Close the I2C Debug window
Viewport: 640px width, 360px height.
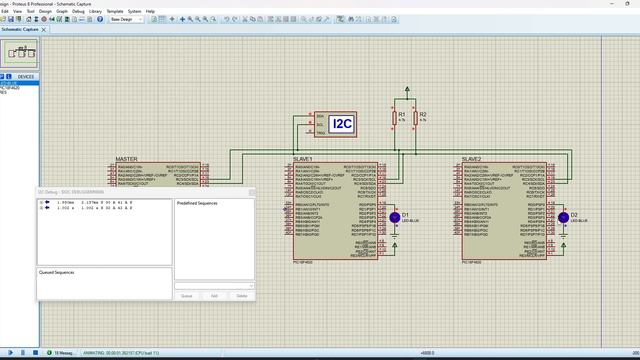252,192
